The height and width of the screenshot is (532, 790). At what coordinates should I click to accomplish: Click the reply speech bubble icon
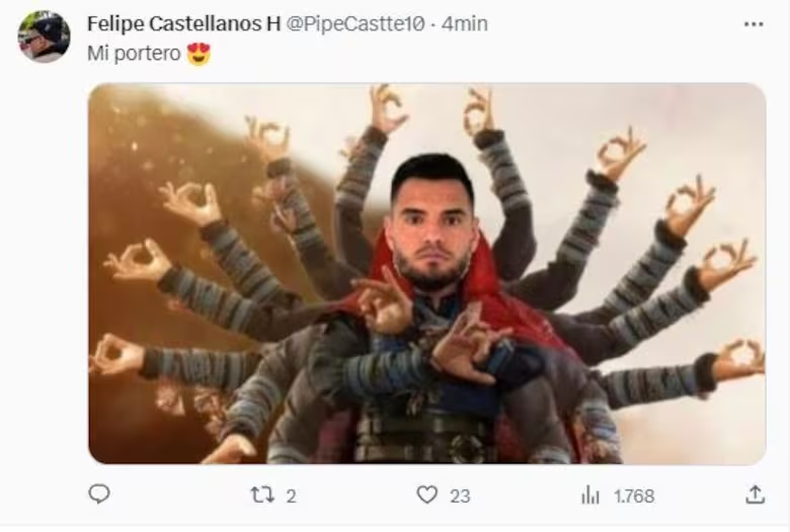tap(99, 494)
